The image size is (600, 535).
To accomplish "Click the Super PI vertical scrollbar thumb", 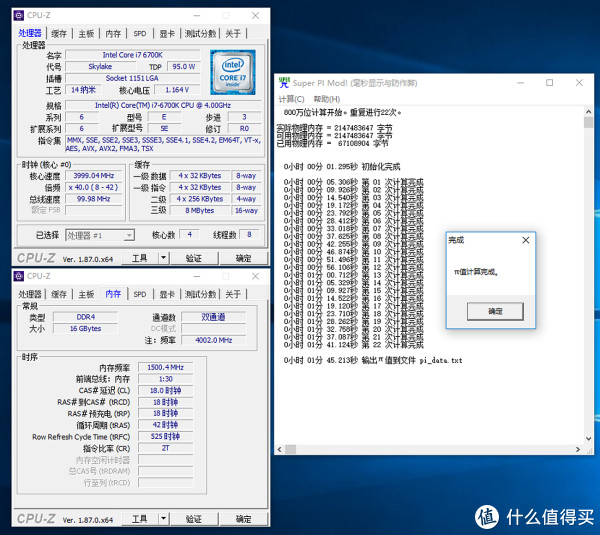I will tap(589, 122).
